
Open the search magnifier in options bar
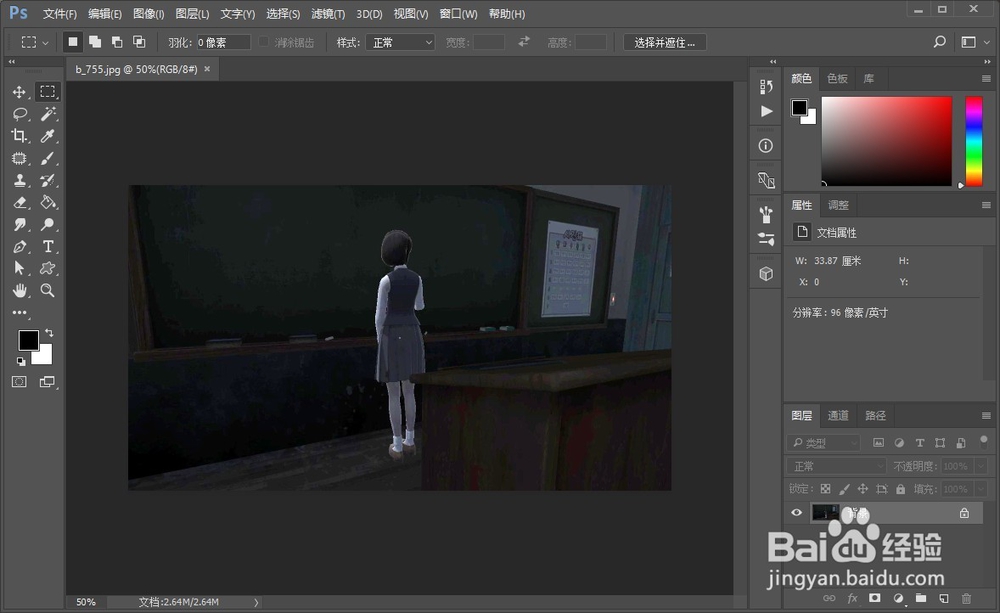[x=939, y=42]
